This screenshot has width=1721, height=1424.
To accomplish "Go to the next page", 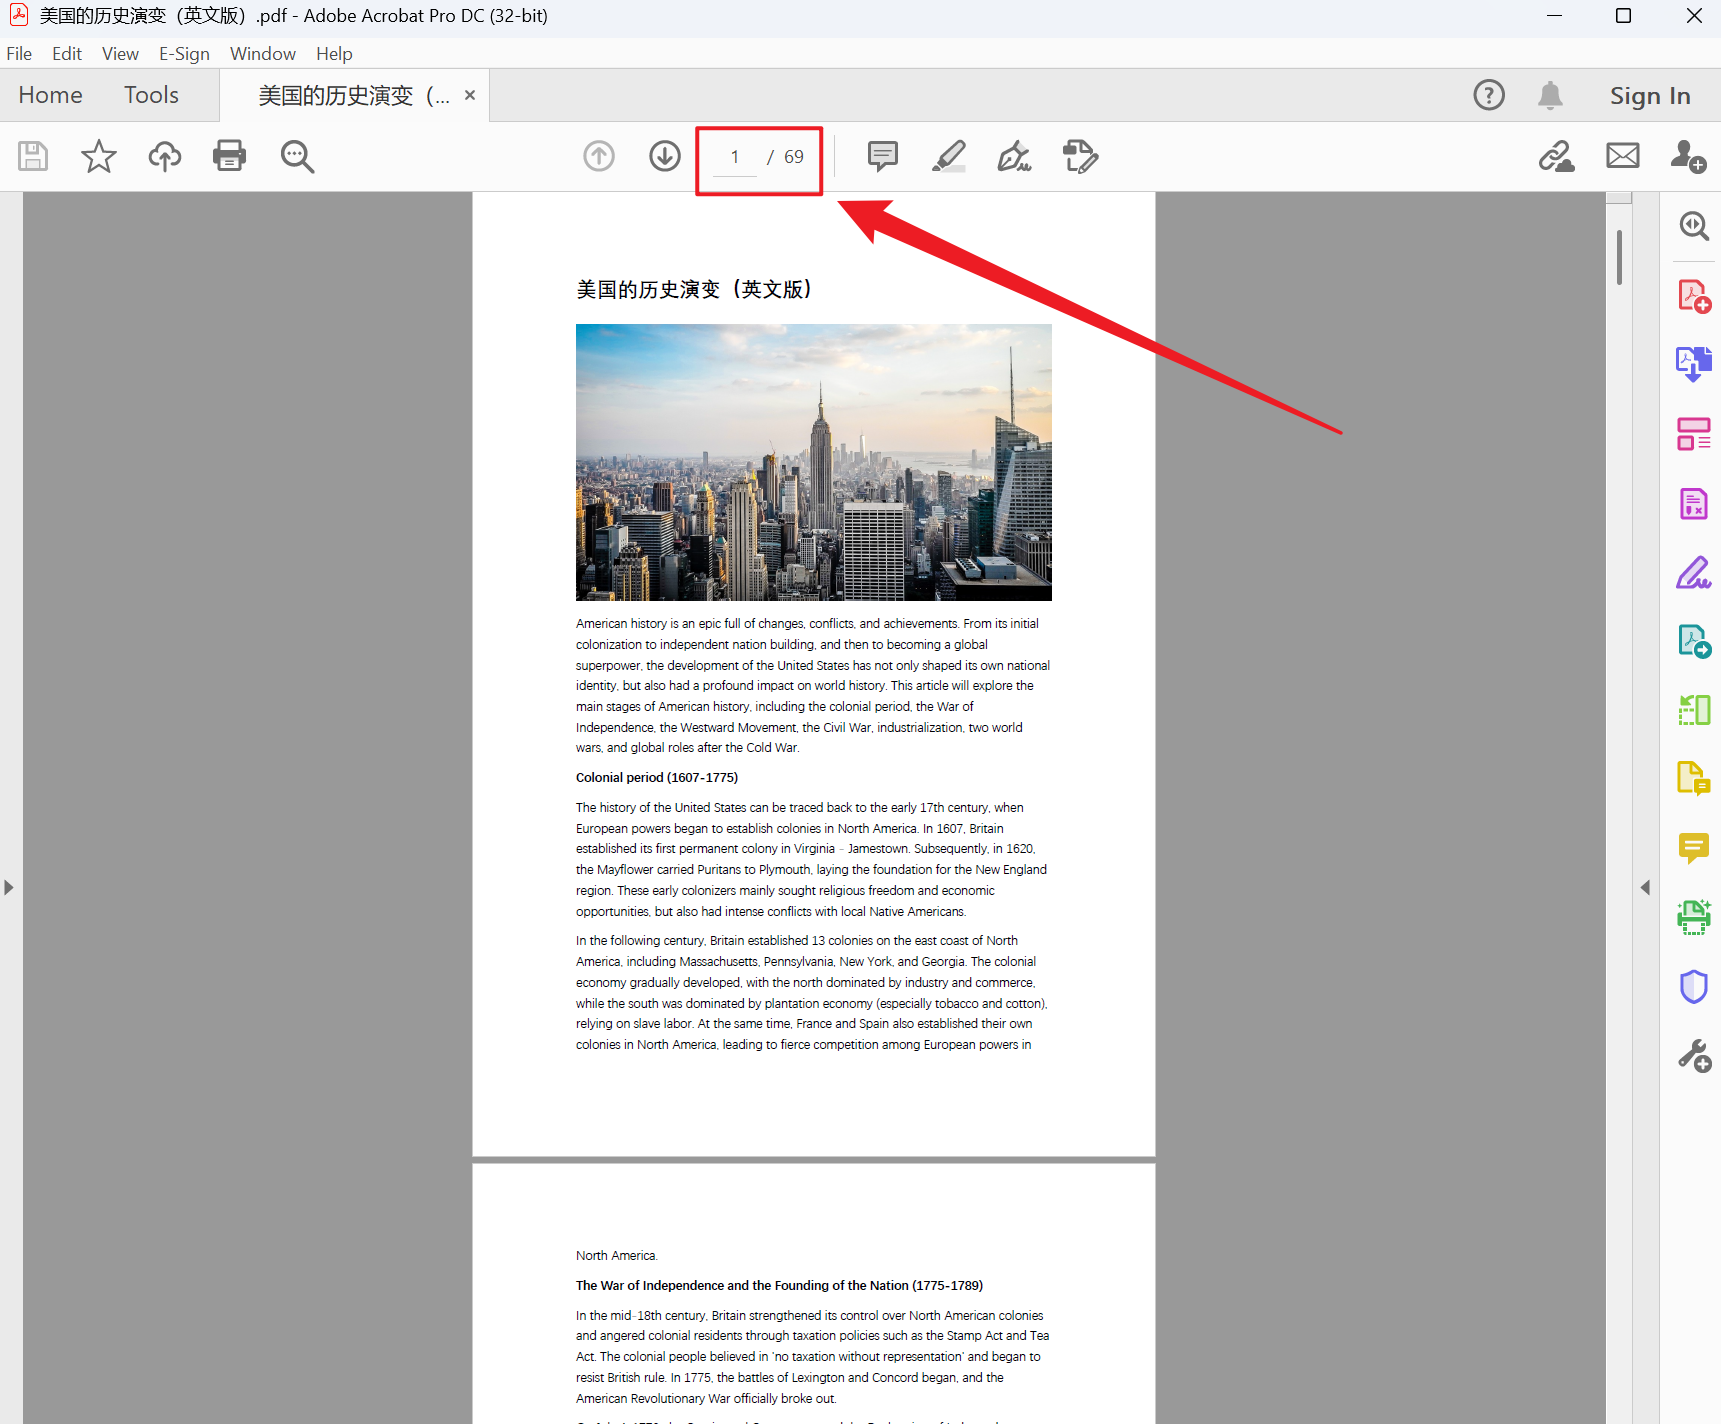I will [664, 156].
